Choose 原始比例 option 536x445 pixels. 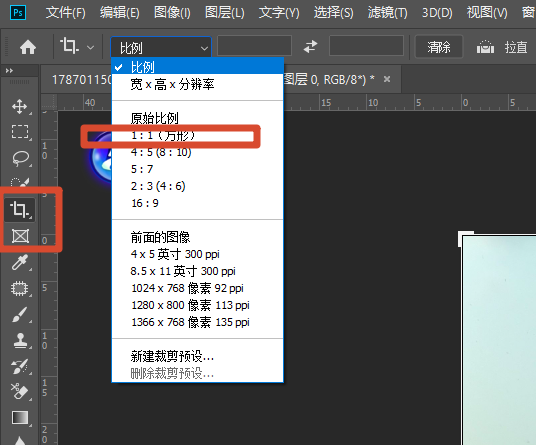coord(198,118)
